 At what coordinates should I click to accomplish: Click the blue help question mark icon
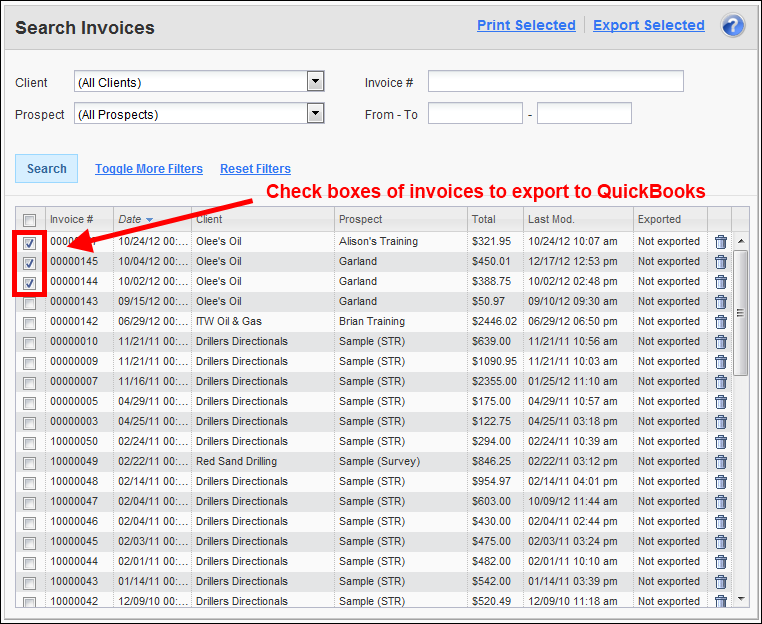[x=733, y=26]
